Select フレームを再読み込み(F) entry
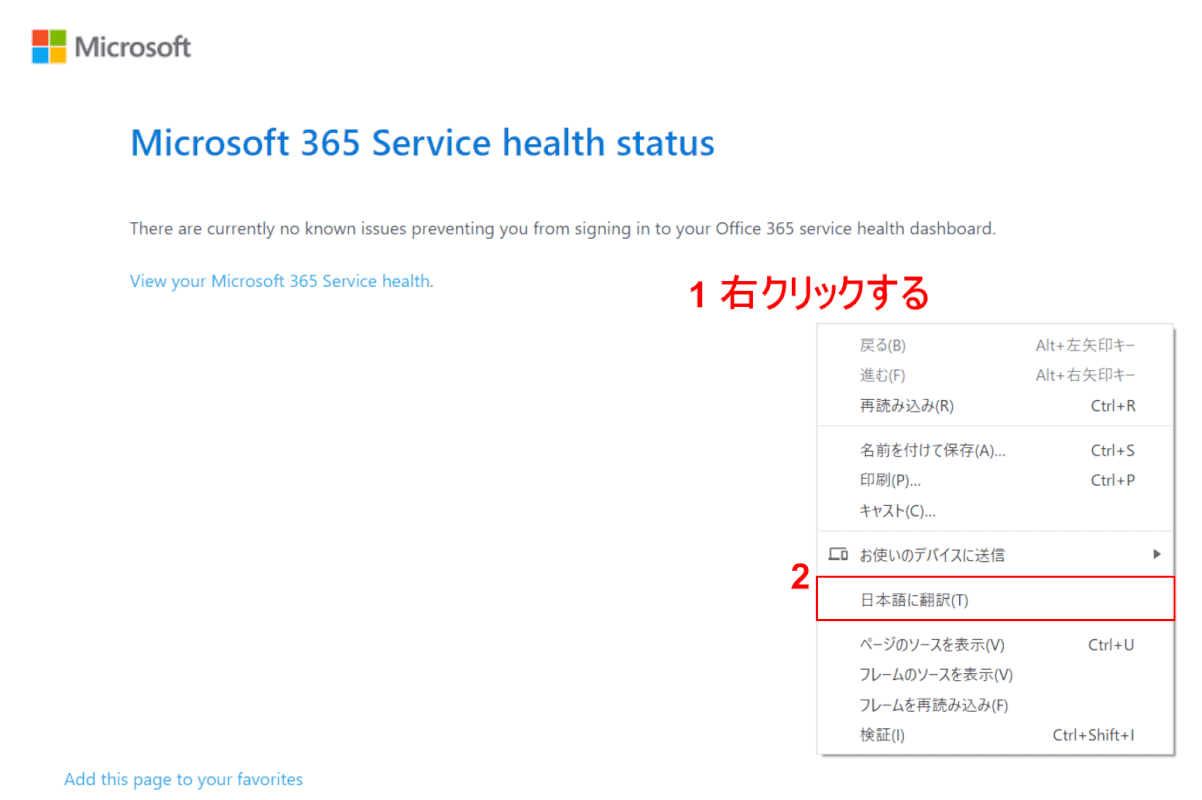Viewport: 1202px width, 800px height. (995, 705)
